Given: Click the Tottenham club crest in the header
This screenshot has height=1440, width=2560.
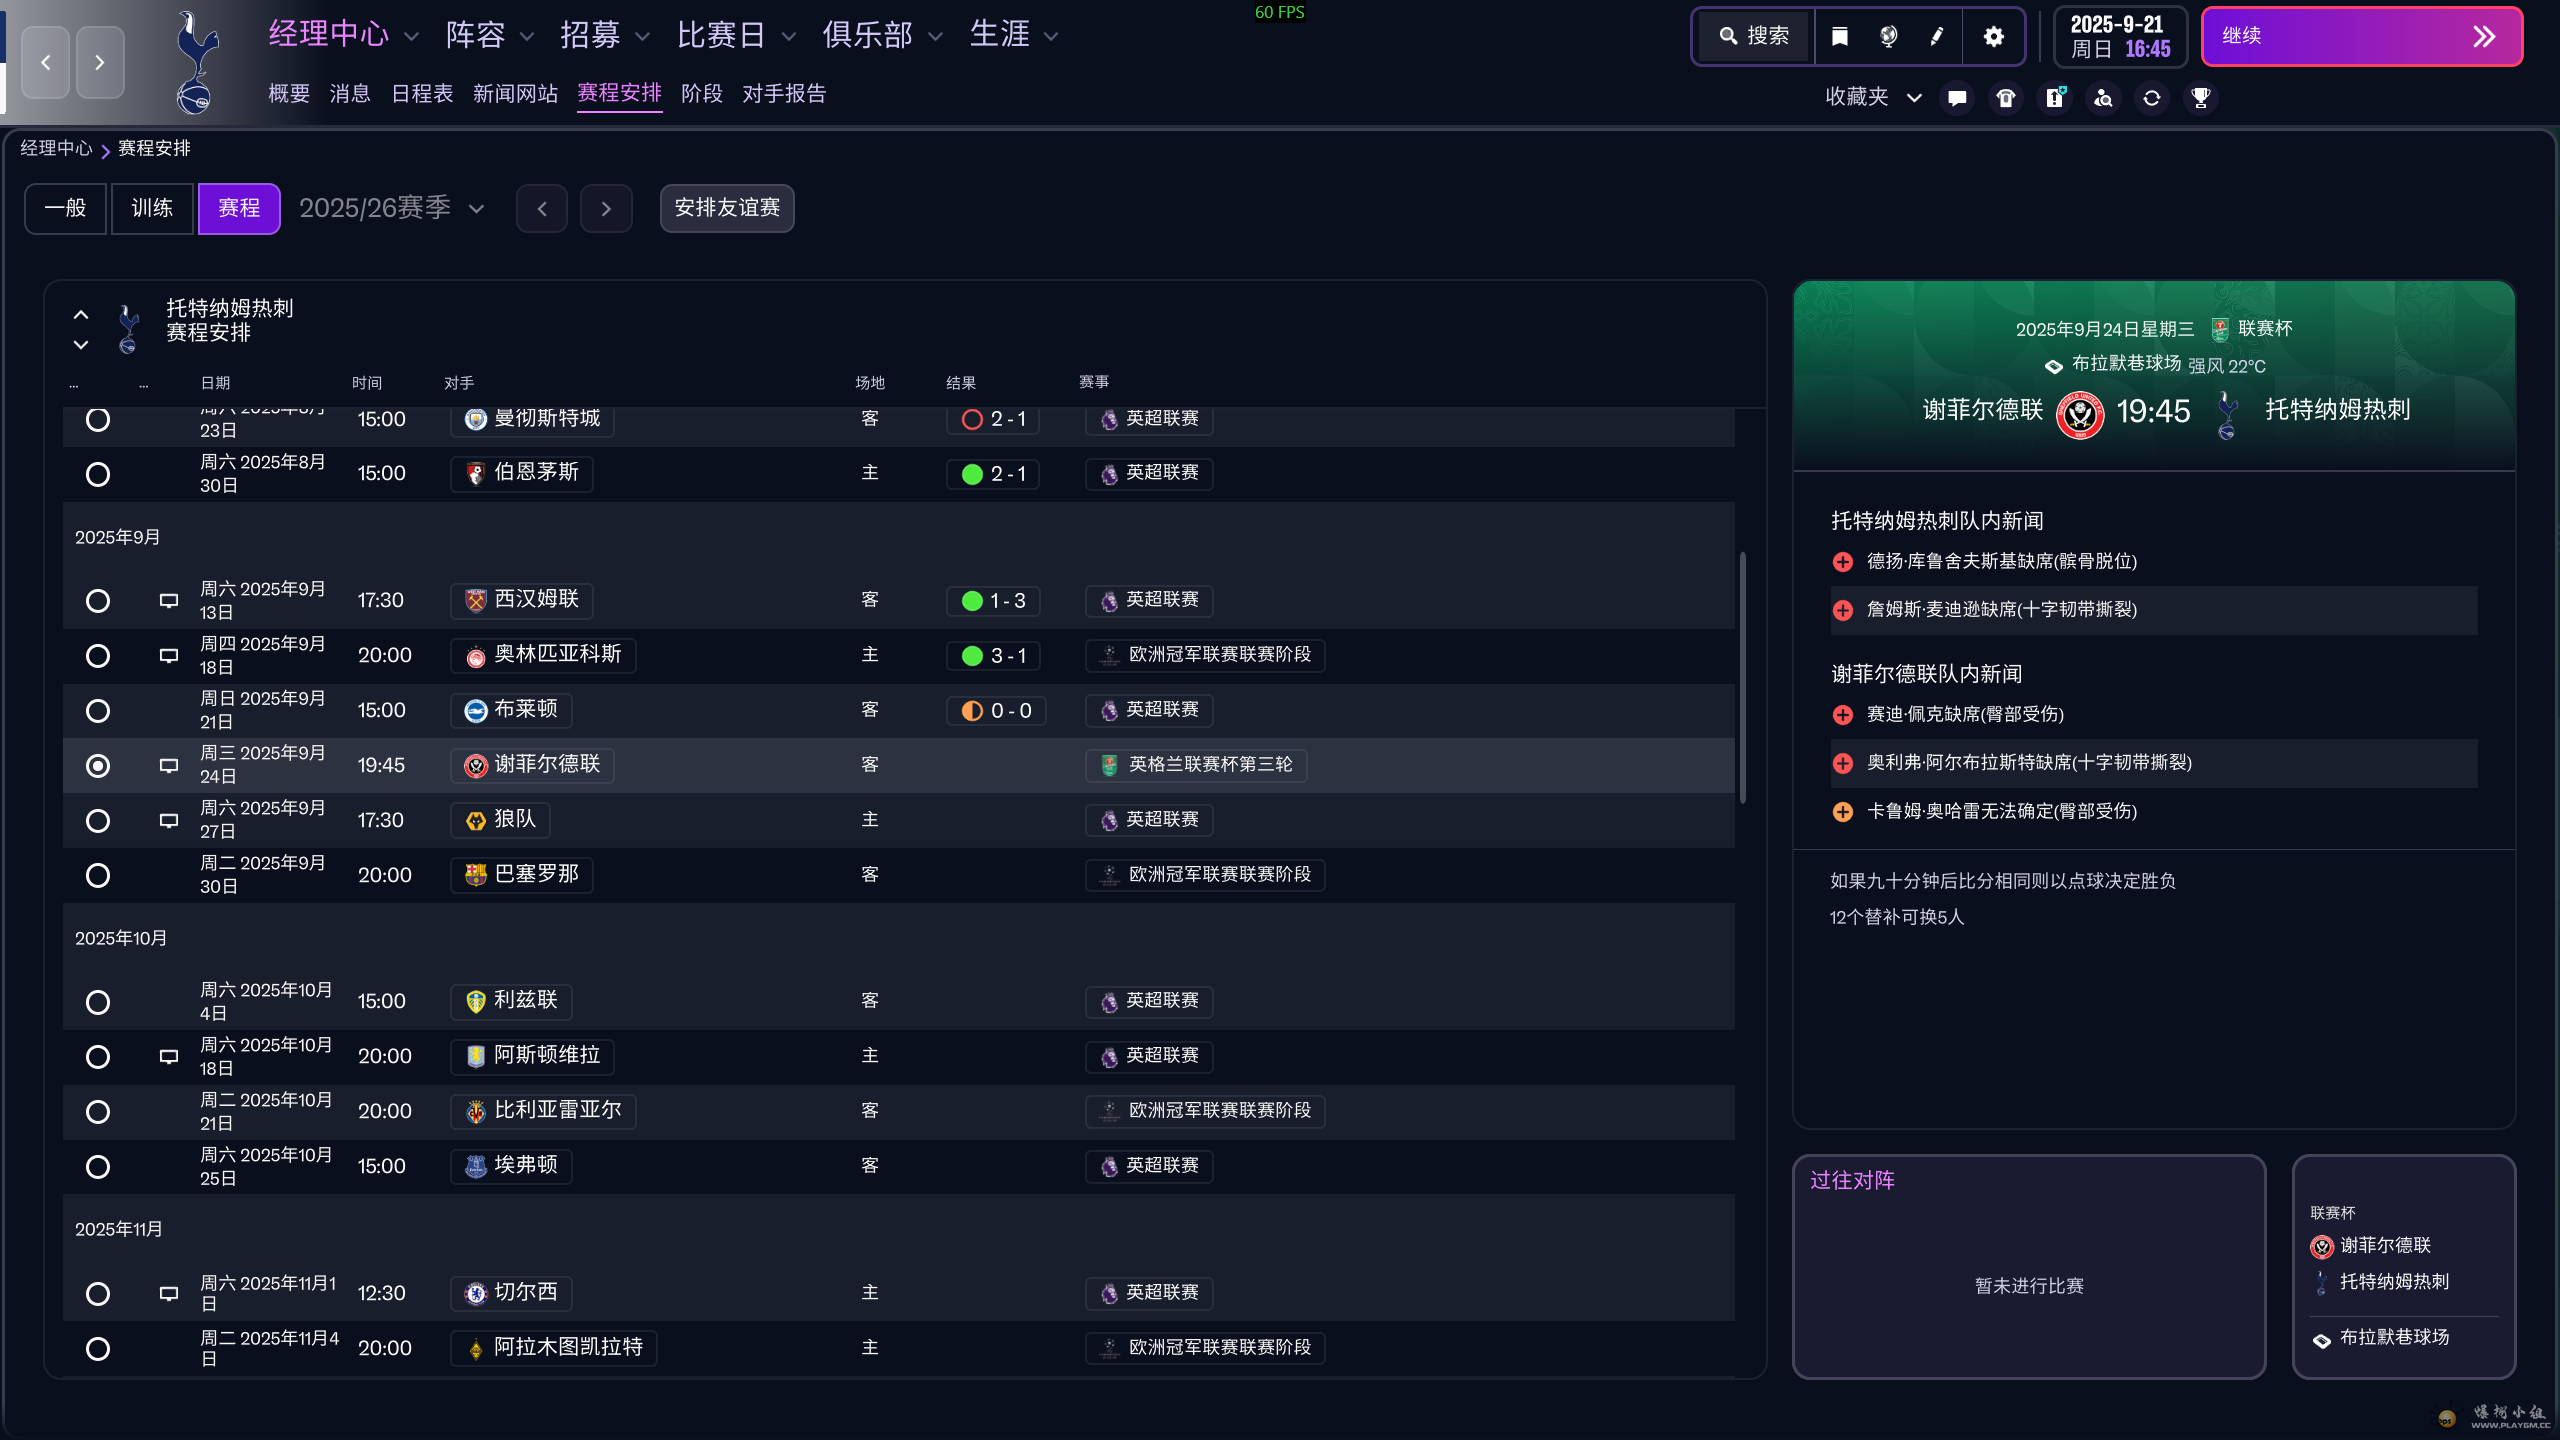Looking at the screenshot, I should pos(196,62).
